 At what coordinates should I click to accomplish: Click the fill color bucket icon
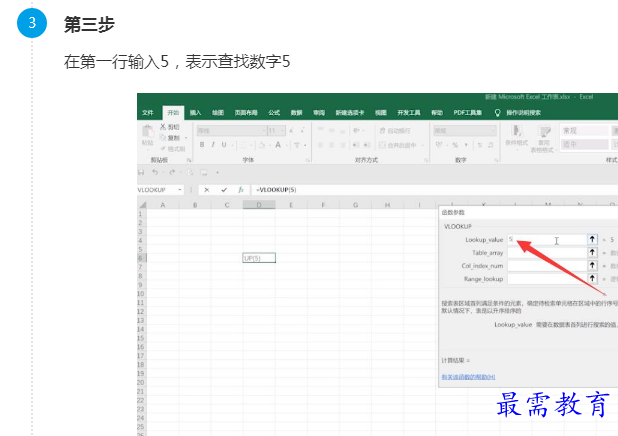tap(262, 145)
